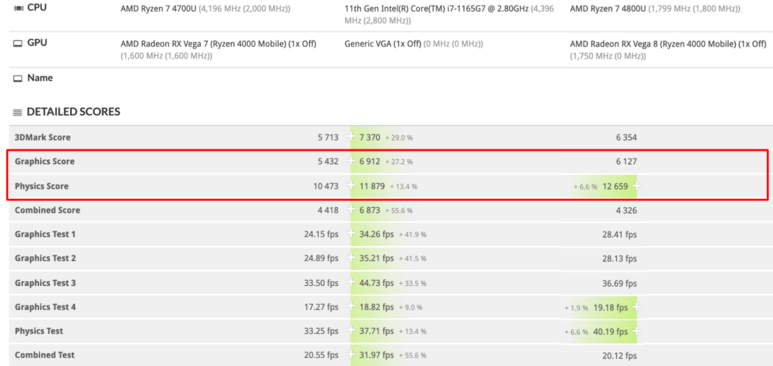Click the Detailed Scores list icon
Screen dimensions: 773x366
click(17, 112)
